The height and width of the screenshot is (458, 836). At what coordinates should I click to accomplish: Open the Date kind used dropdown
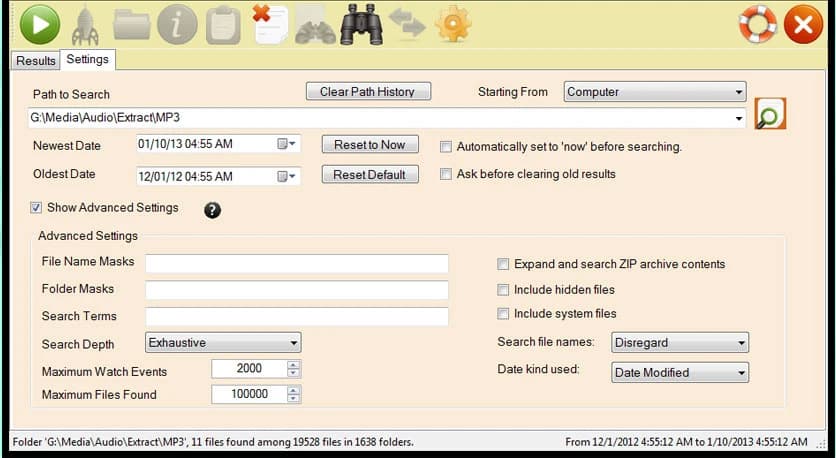tap(680, 373)
